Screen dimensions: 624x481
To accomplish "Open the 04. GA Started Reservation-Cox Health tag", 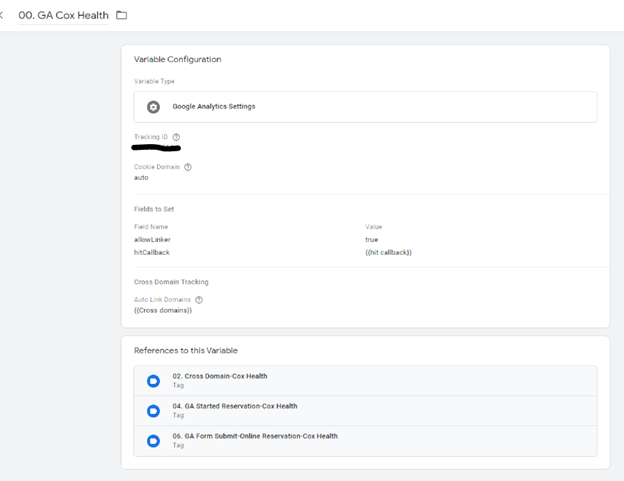I will coord(365,411).
